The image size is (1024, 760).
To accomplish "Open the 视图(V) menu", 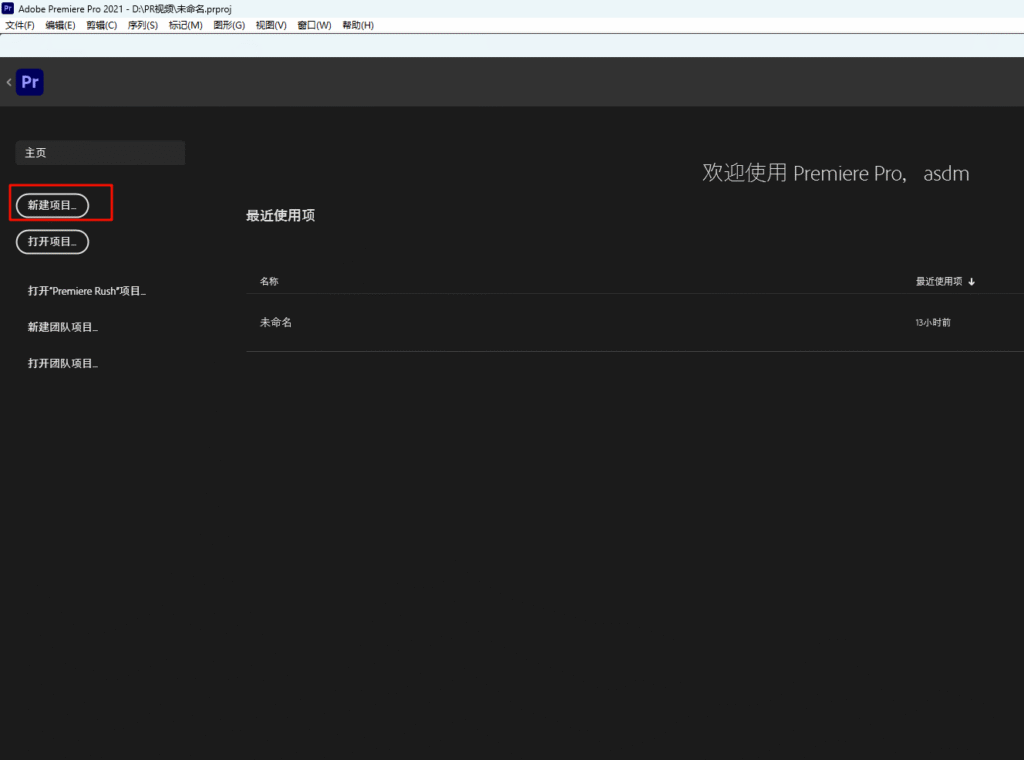I will 271,25.
